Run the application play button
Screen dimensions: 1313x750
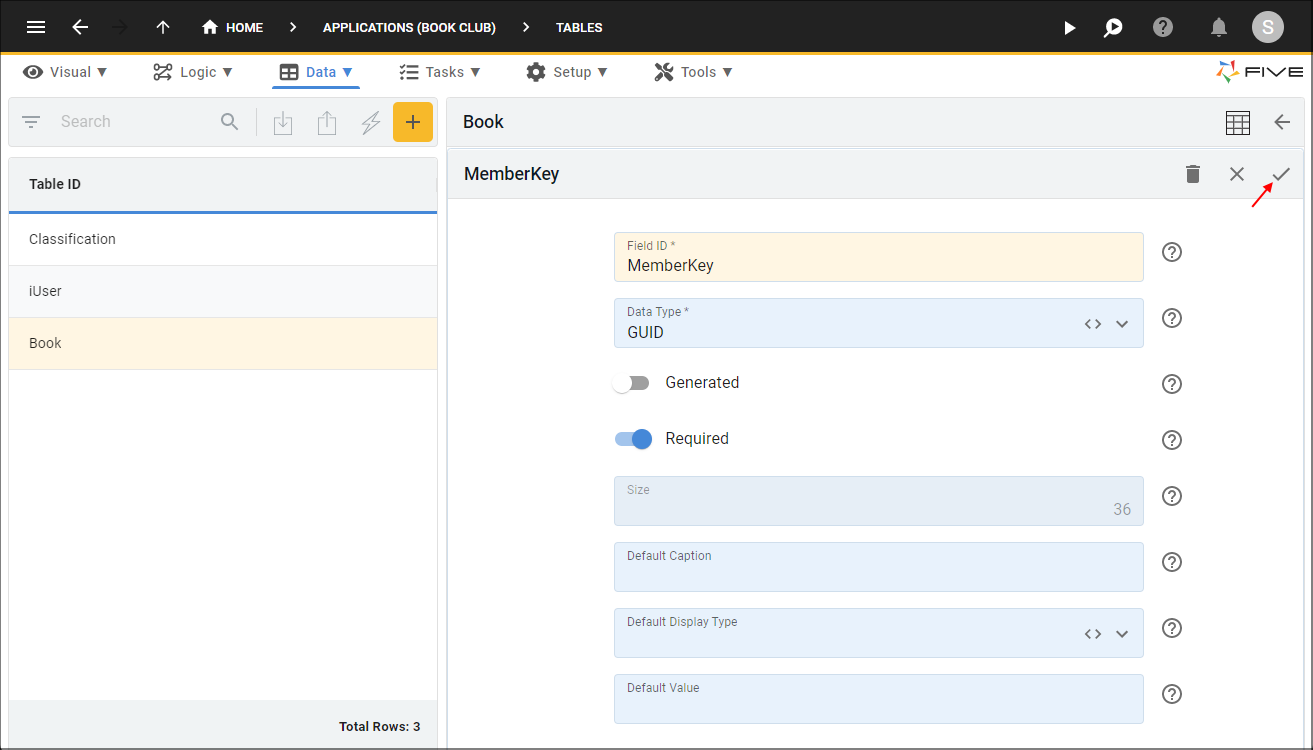coord(1069,28)
